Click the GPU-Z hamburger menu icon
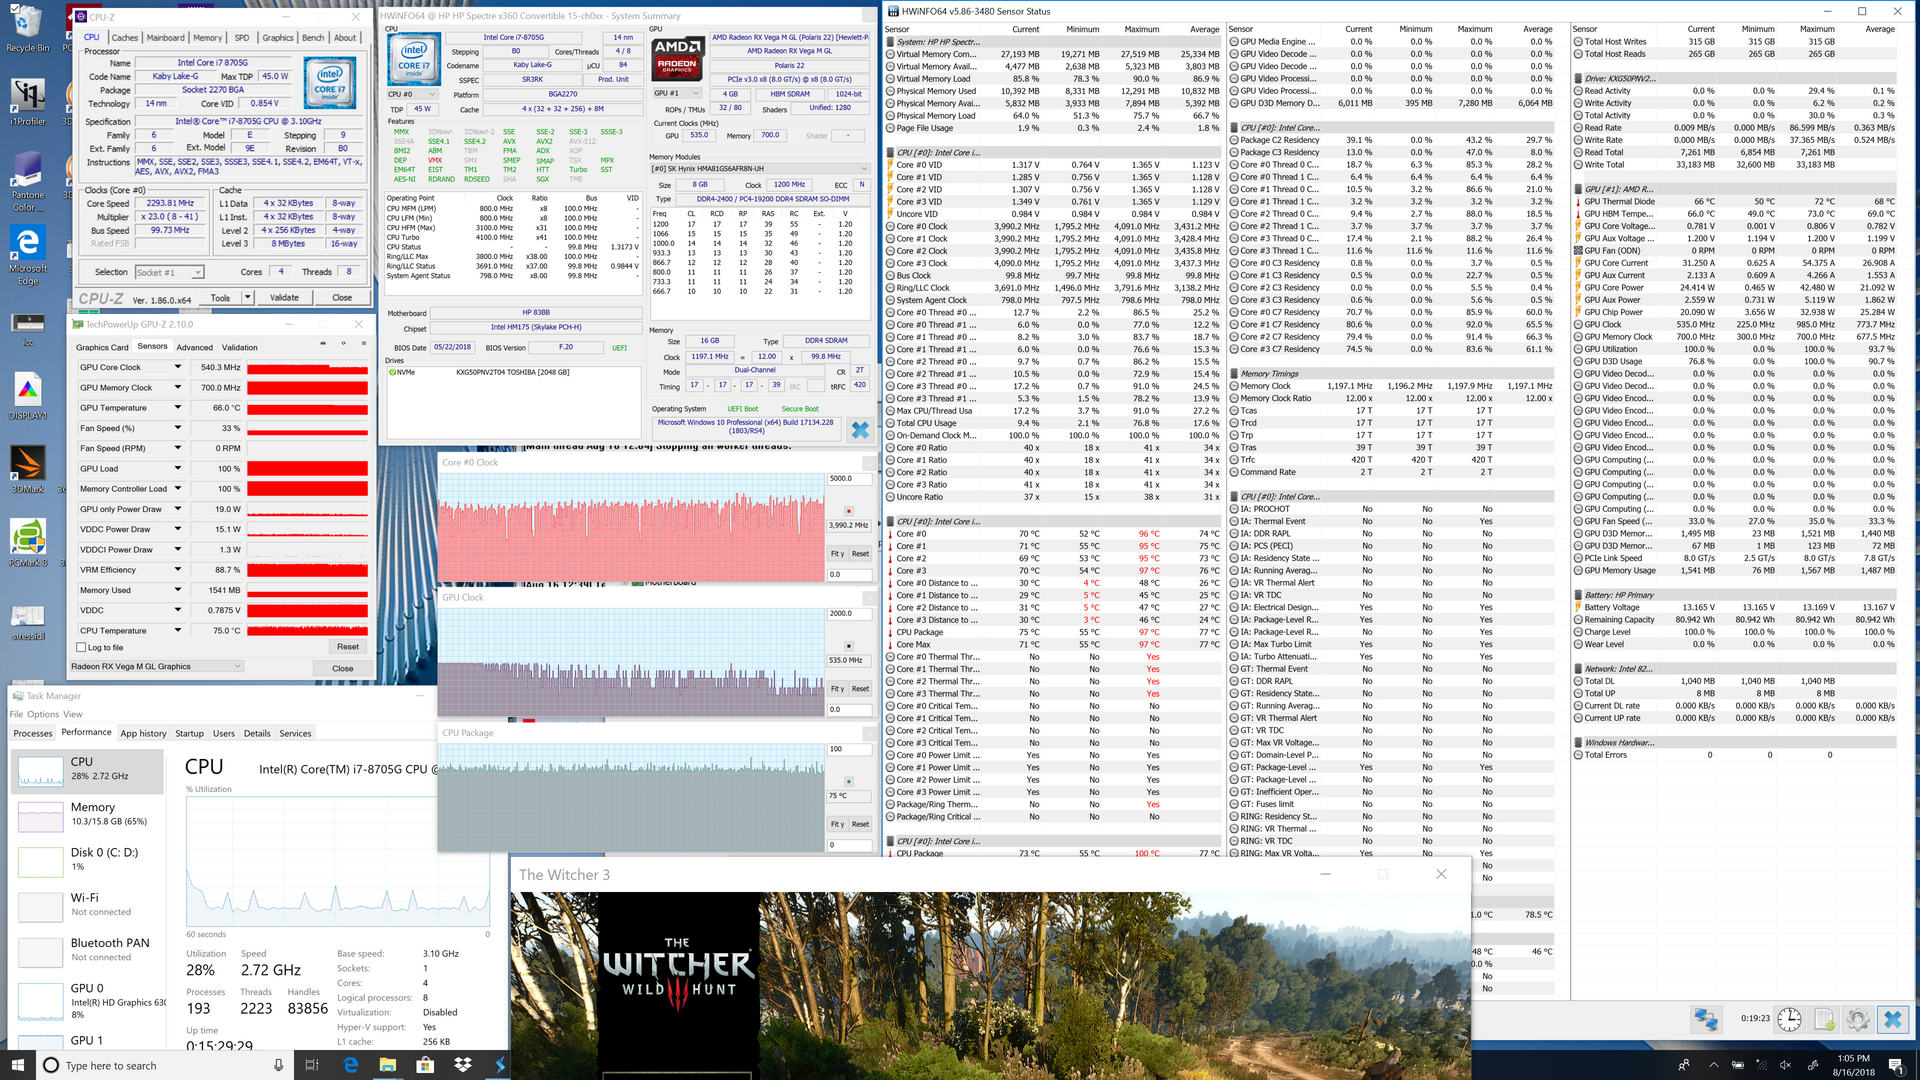The image size is (1920, 1080). click(362, 343)
